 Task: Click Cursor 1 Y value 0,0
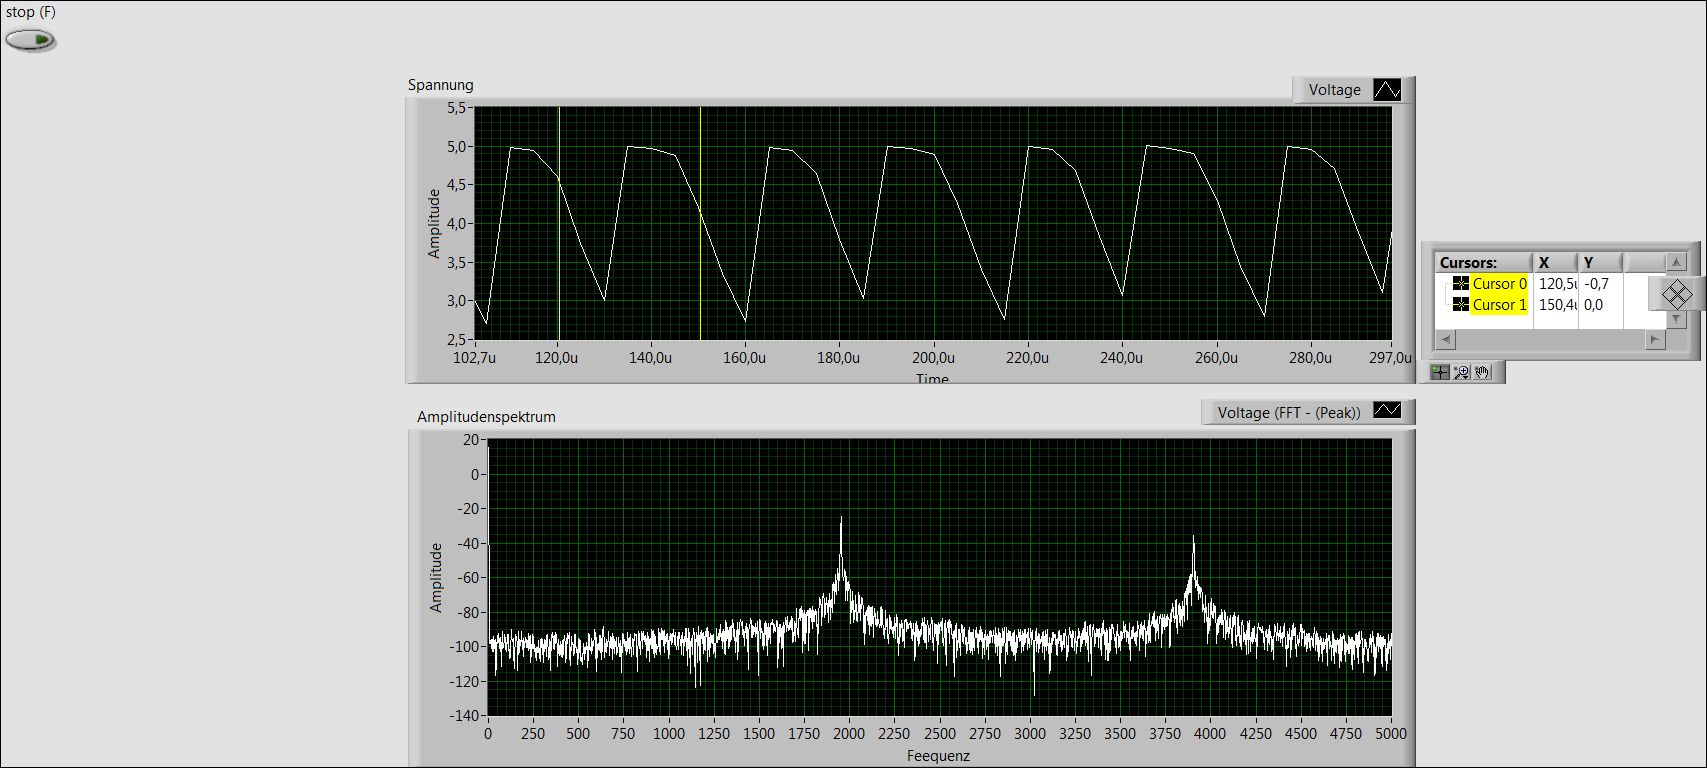pyautogui.click(x=1594, y=305)
